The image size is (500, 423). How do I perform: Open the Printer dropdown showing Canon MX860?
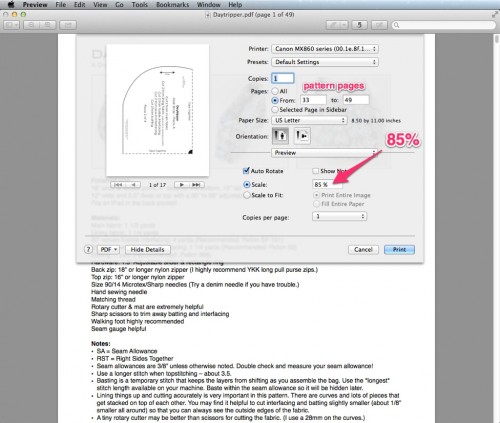point(325,49)
